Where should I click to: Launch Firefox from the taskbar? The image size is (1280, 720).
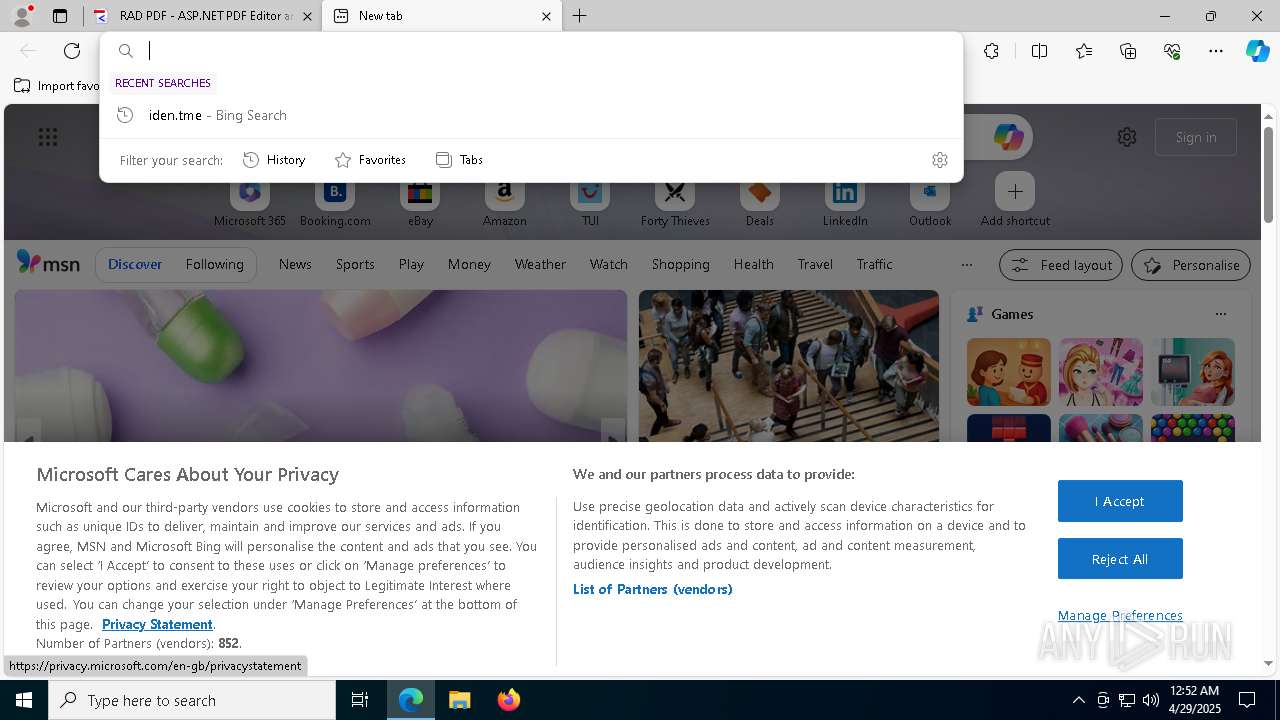(508, 700)
